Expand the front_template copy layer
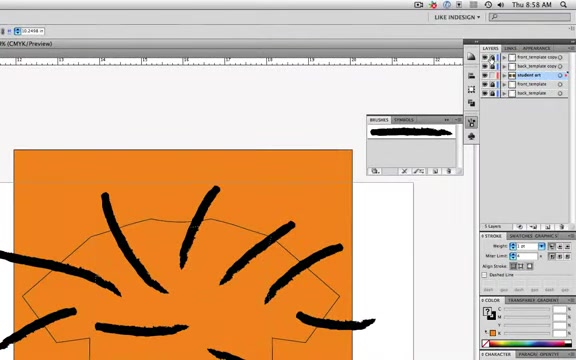Screen dimensions: 576x360 pos(504,58)
